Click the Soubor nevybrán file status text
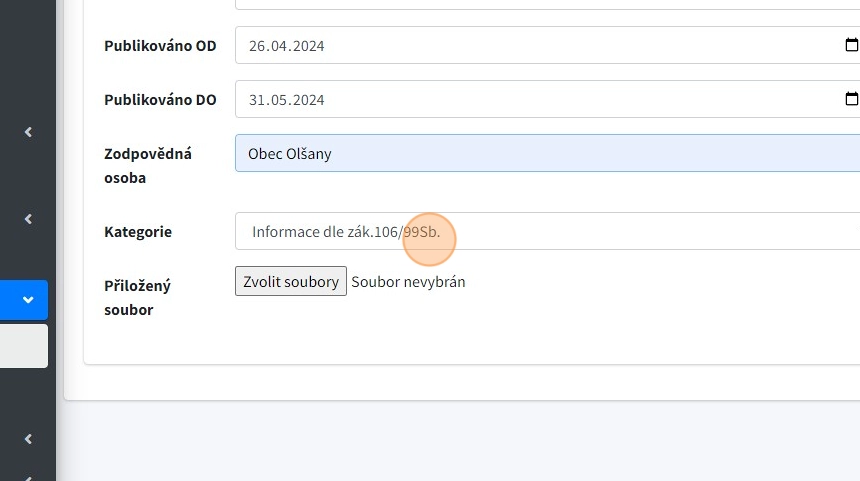 408,282
